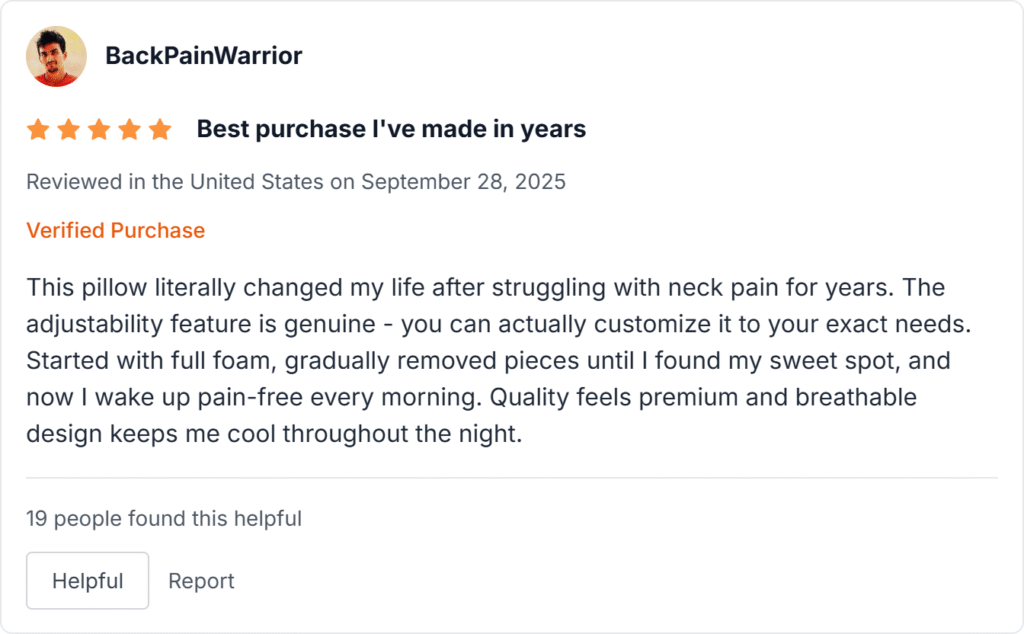Click the Helpful button
The height and width of the screenshot is (634, 1024).
coord(87,580)
